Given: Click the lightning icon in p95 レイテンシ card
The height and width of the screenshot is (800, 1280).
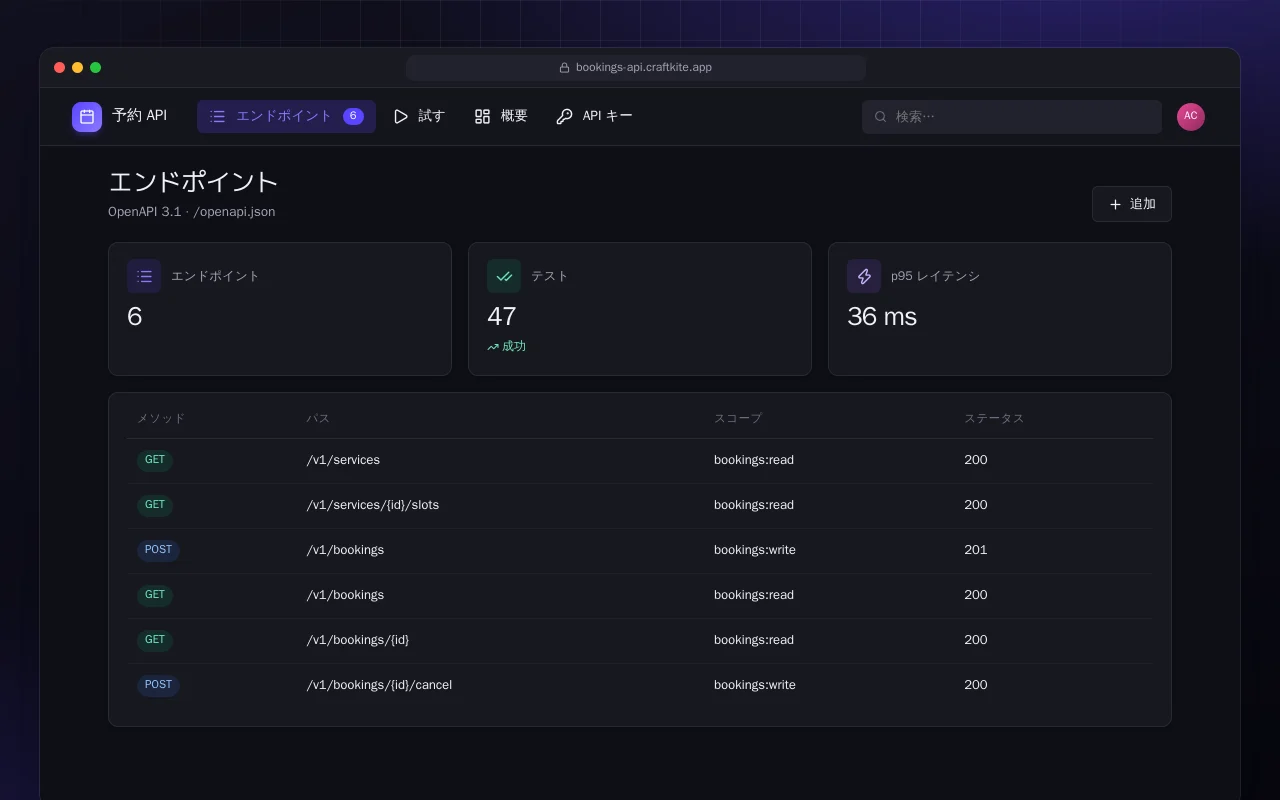Looking at the screenshot, I should (x=864, y=276).
